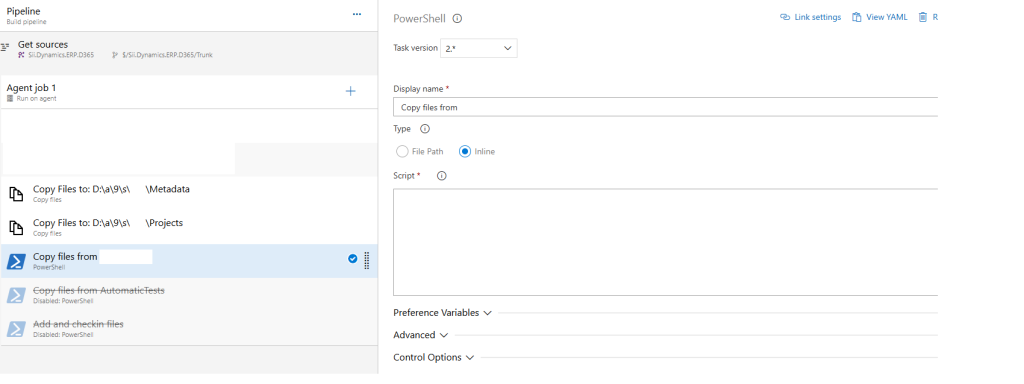
Task: Click the Script info icon
Action: coord(441,176)
